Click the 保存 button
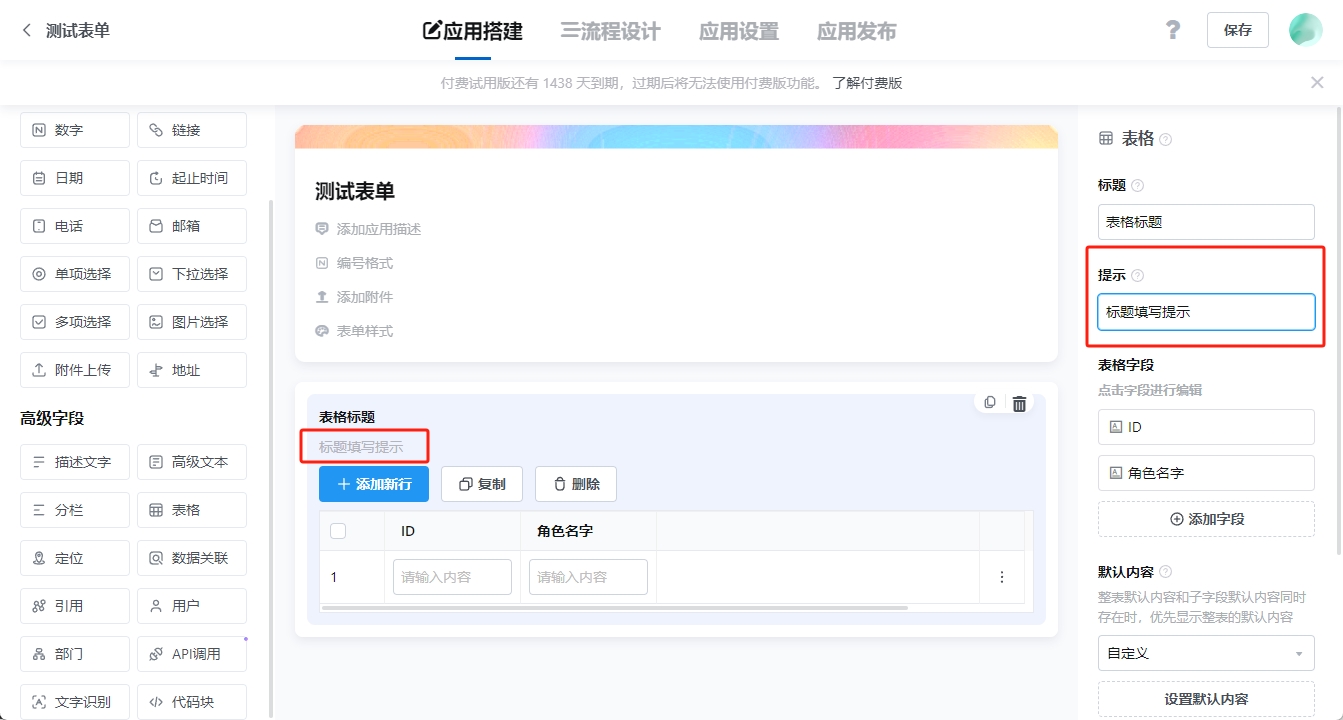This screenshot has height=720, width=1343. coord(1237,30)
